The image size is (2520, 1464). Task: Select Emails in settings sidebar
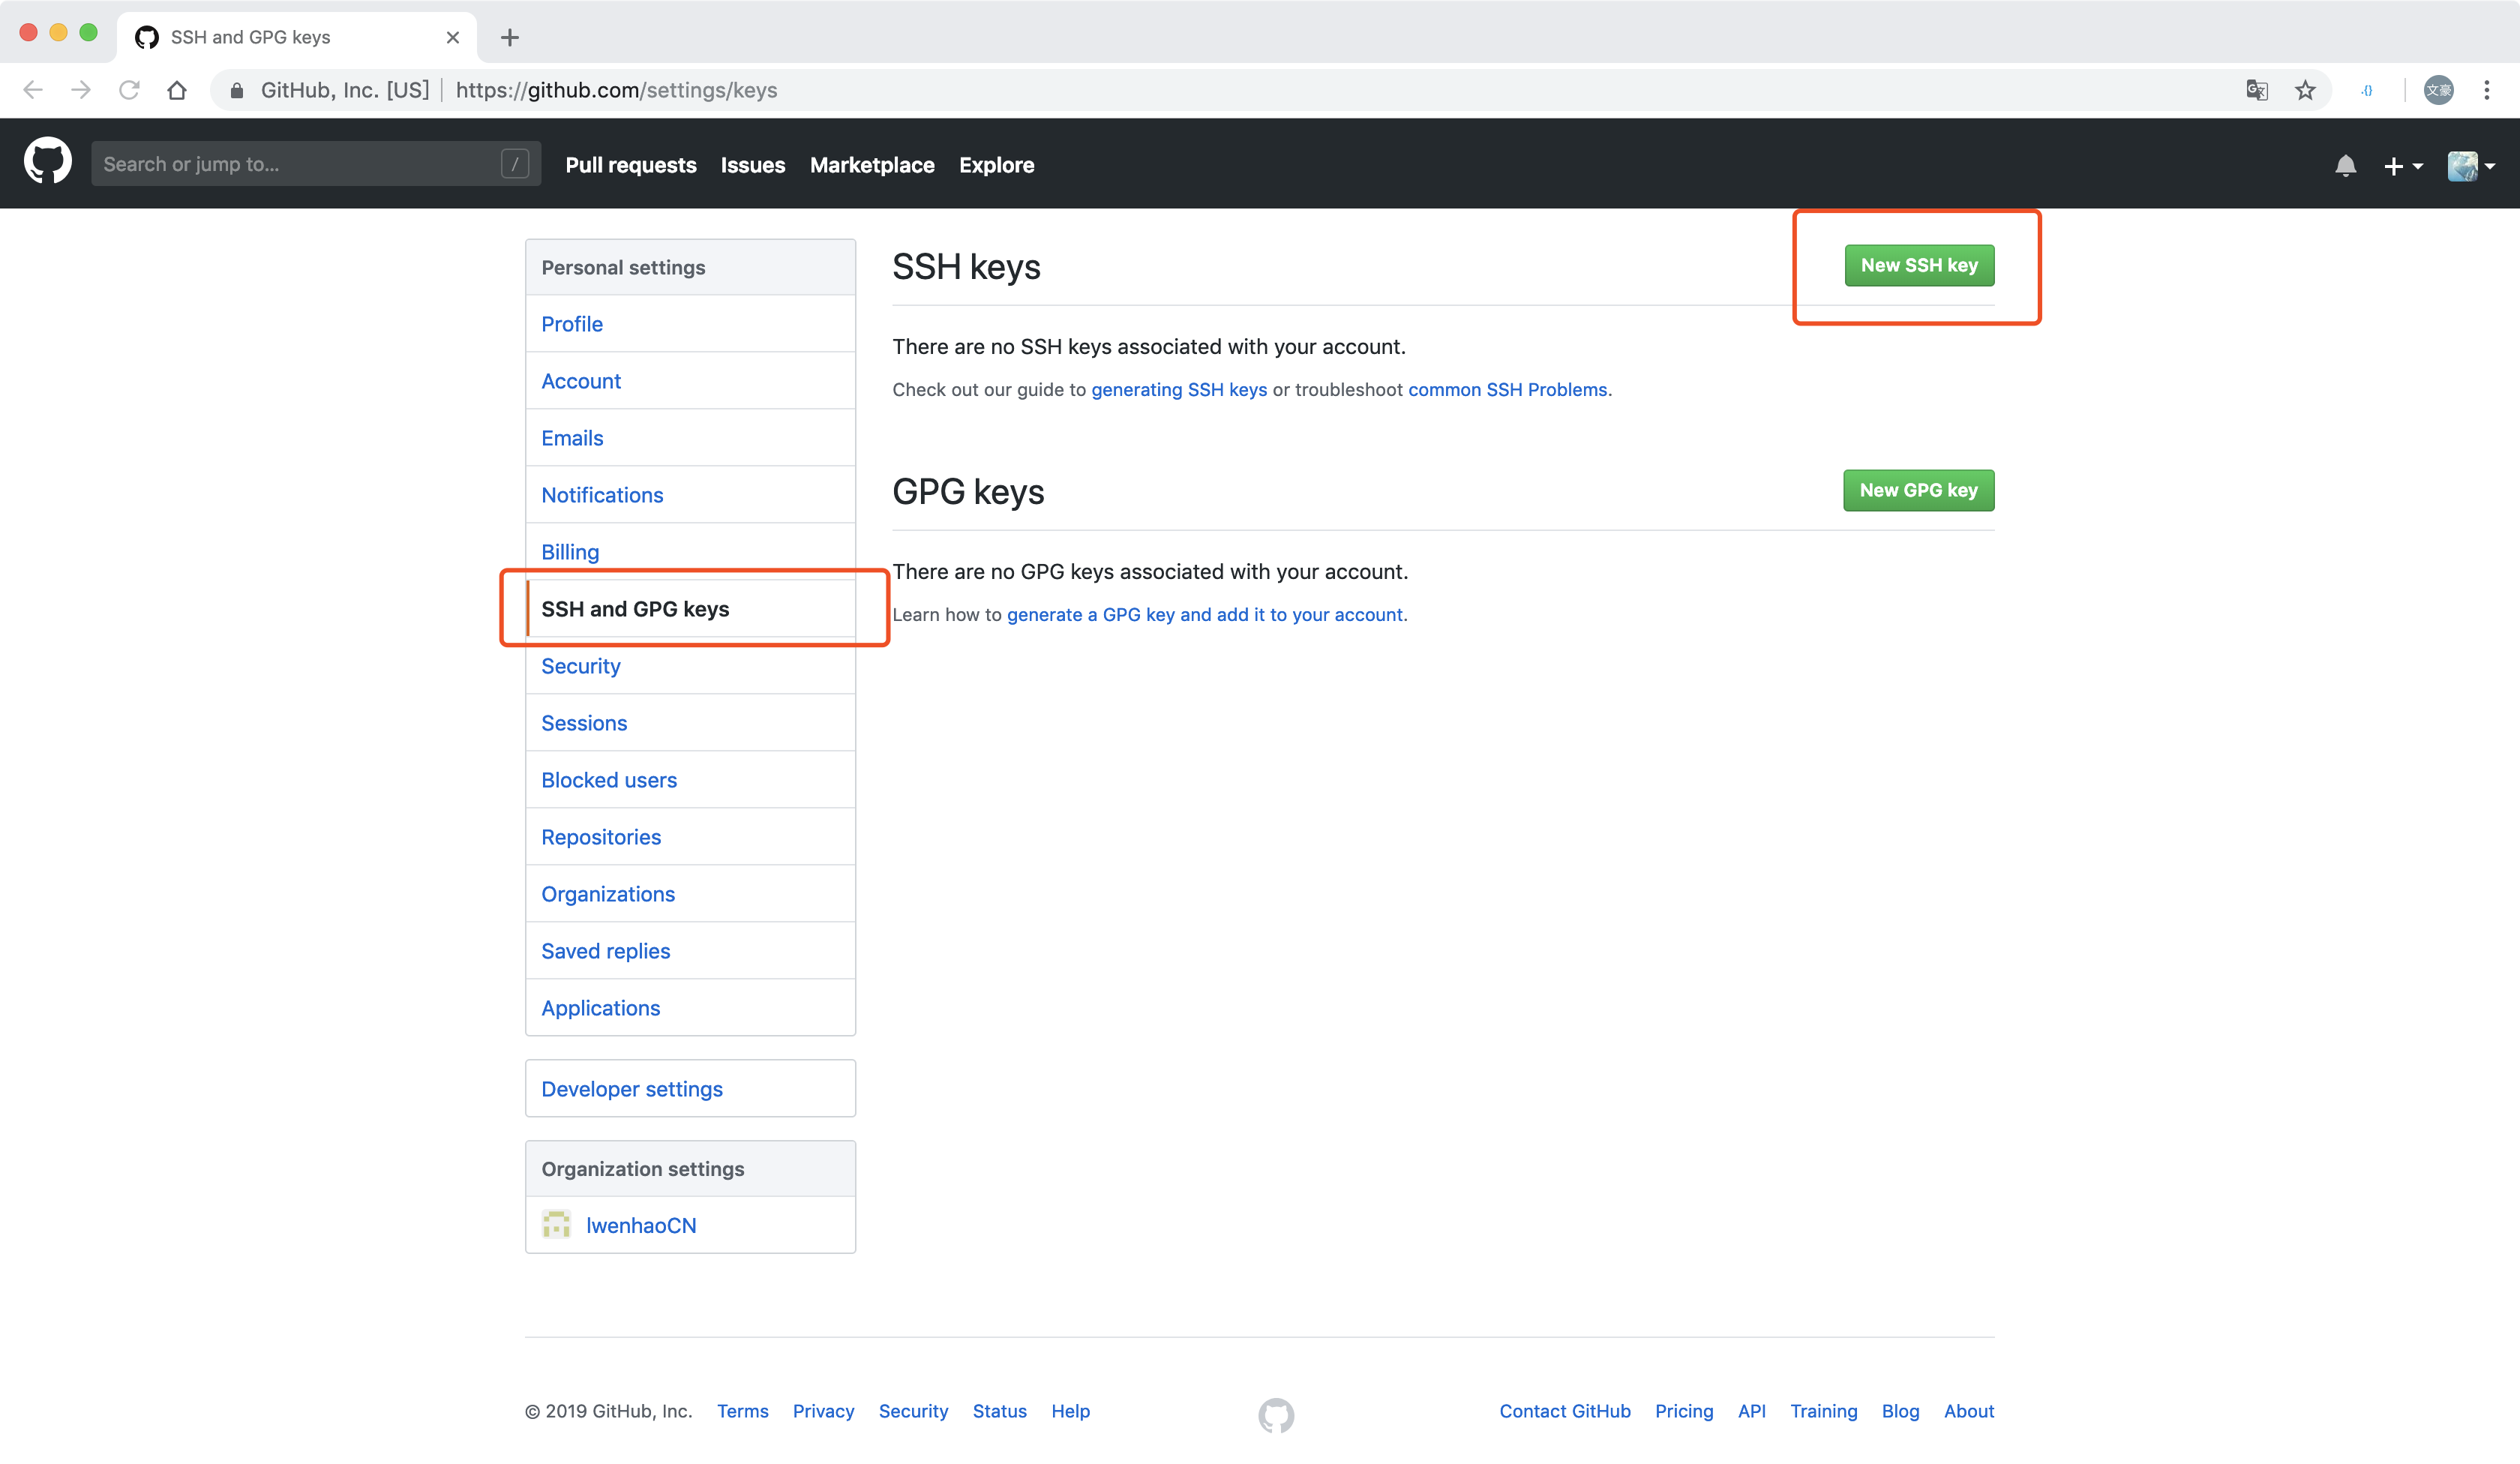click(x=690, y=437)
